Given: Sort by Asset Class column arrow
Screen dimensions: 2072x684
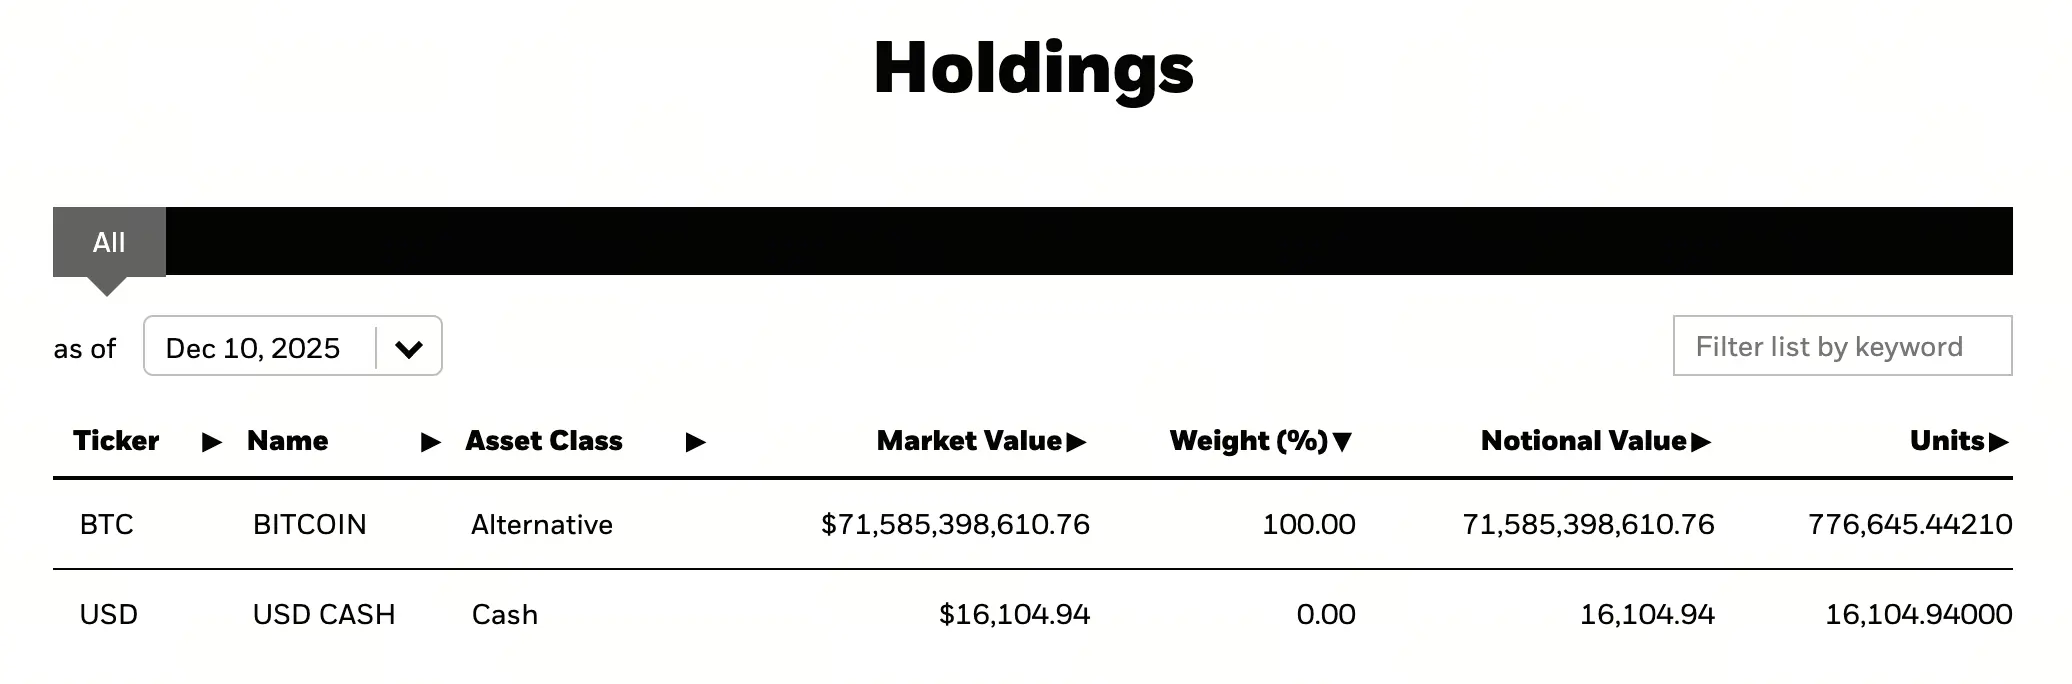Looking at the screenshot, I should 696,442.
